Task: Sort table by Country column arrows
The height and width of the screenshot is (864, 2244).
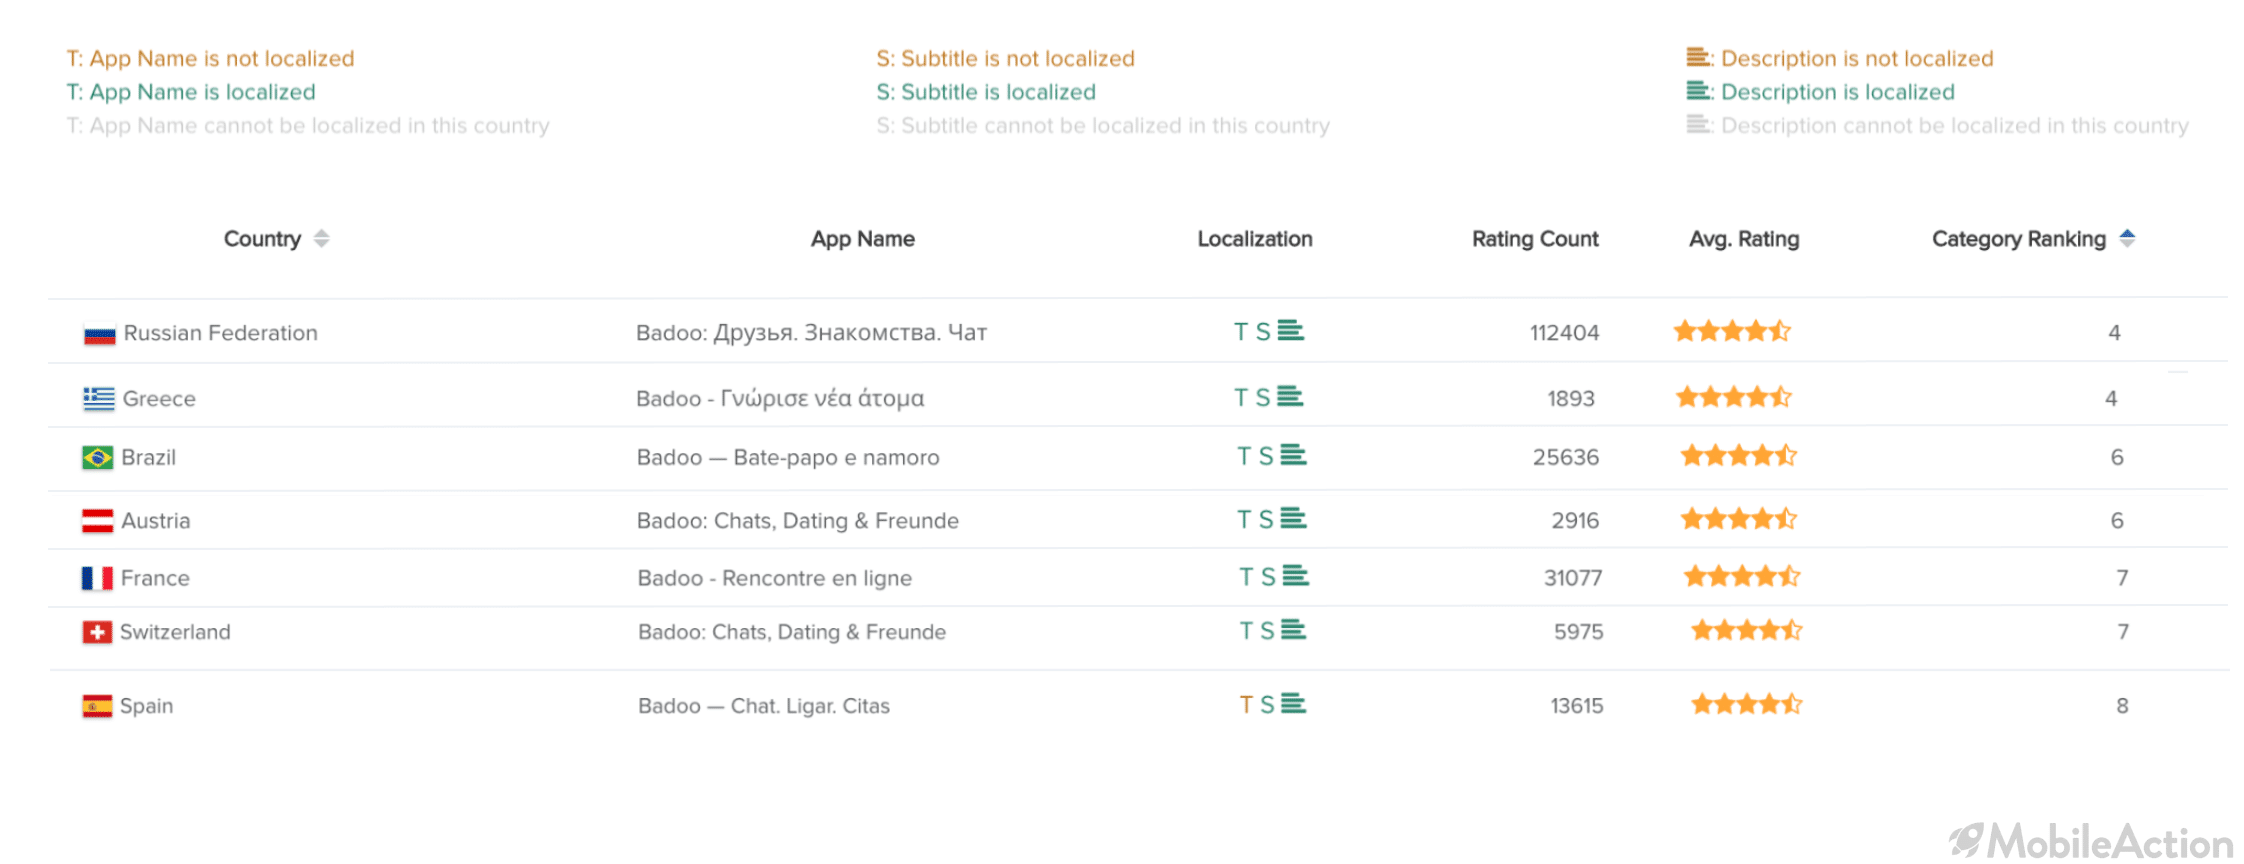Action: 321,238
